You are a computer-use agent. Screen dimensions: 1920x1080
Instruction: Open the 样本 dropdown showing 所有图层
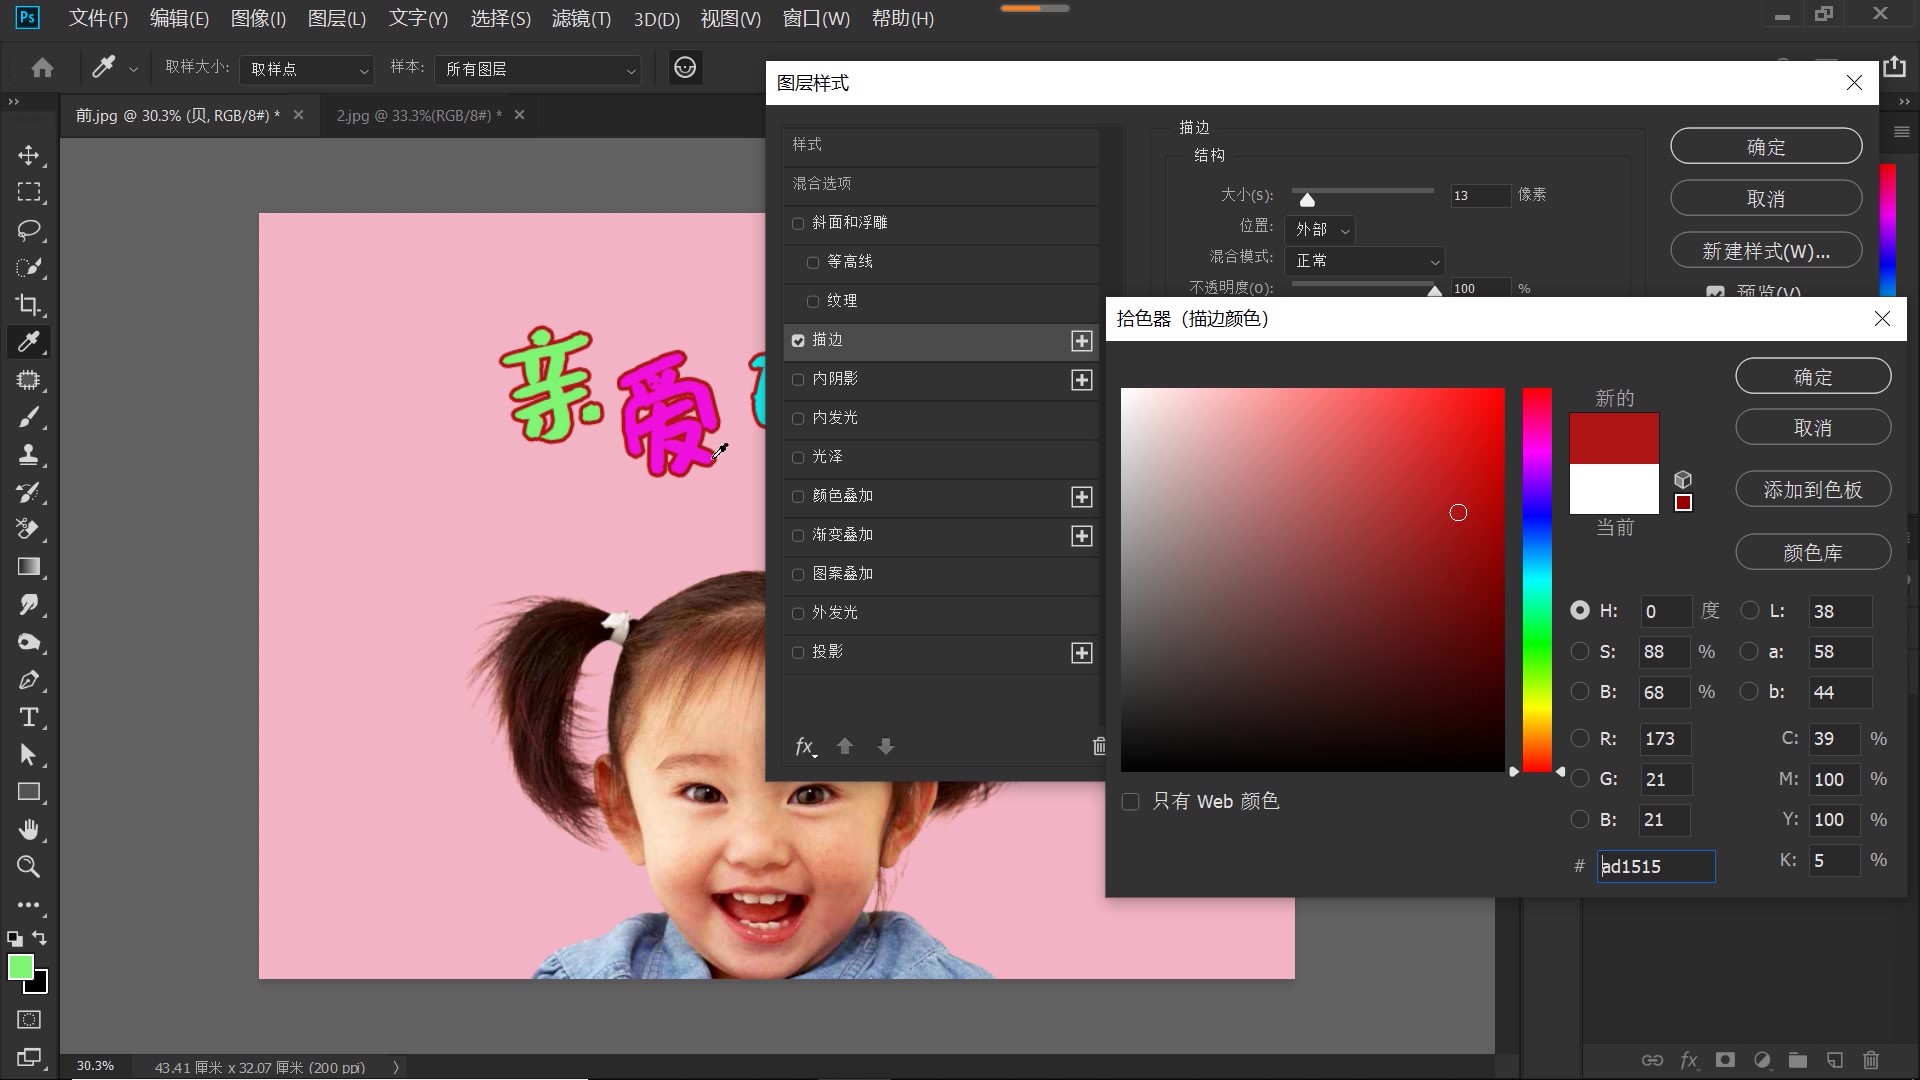tap(538, 69)
